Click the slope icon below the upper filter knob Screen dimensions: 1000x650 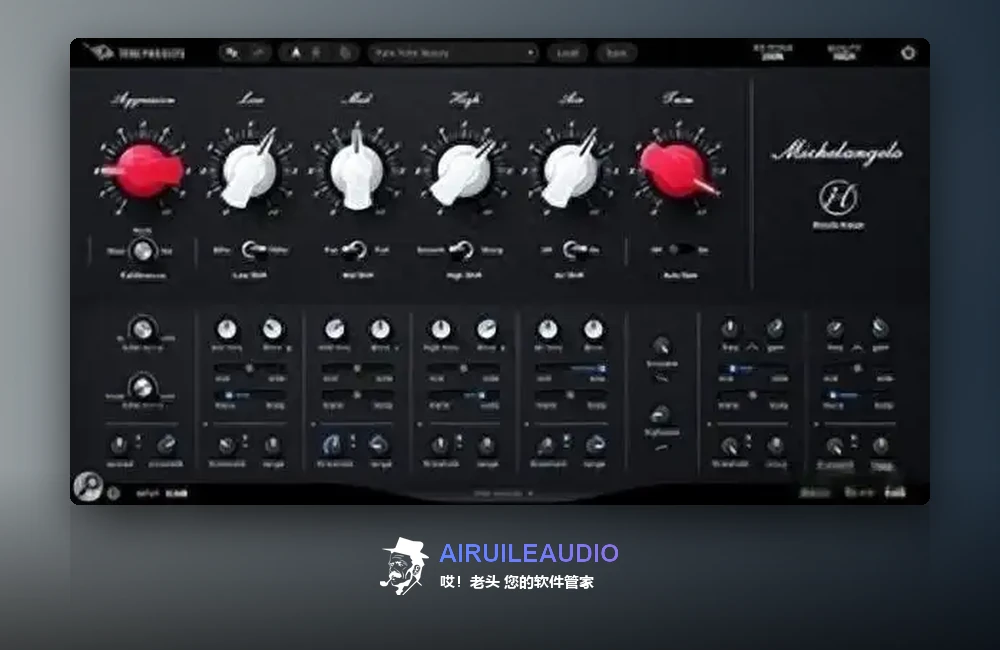tap(661, 378)
